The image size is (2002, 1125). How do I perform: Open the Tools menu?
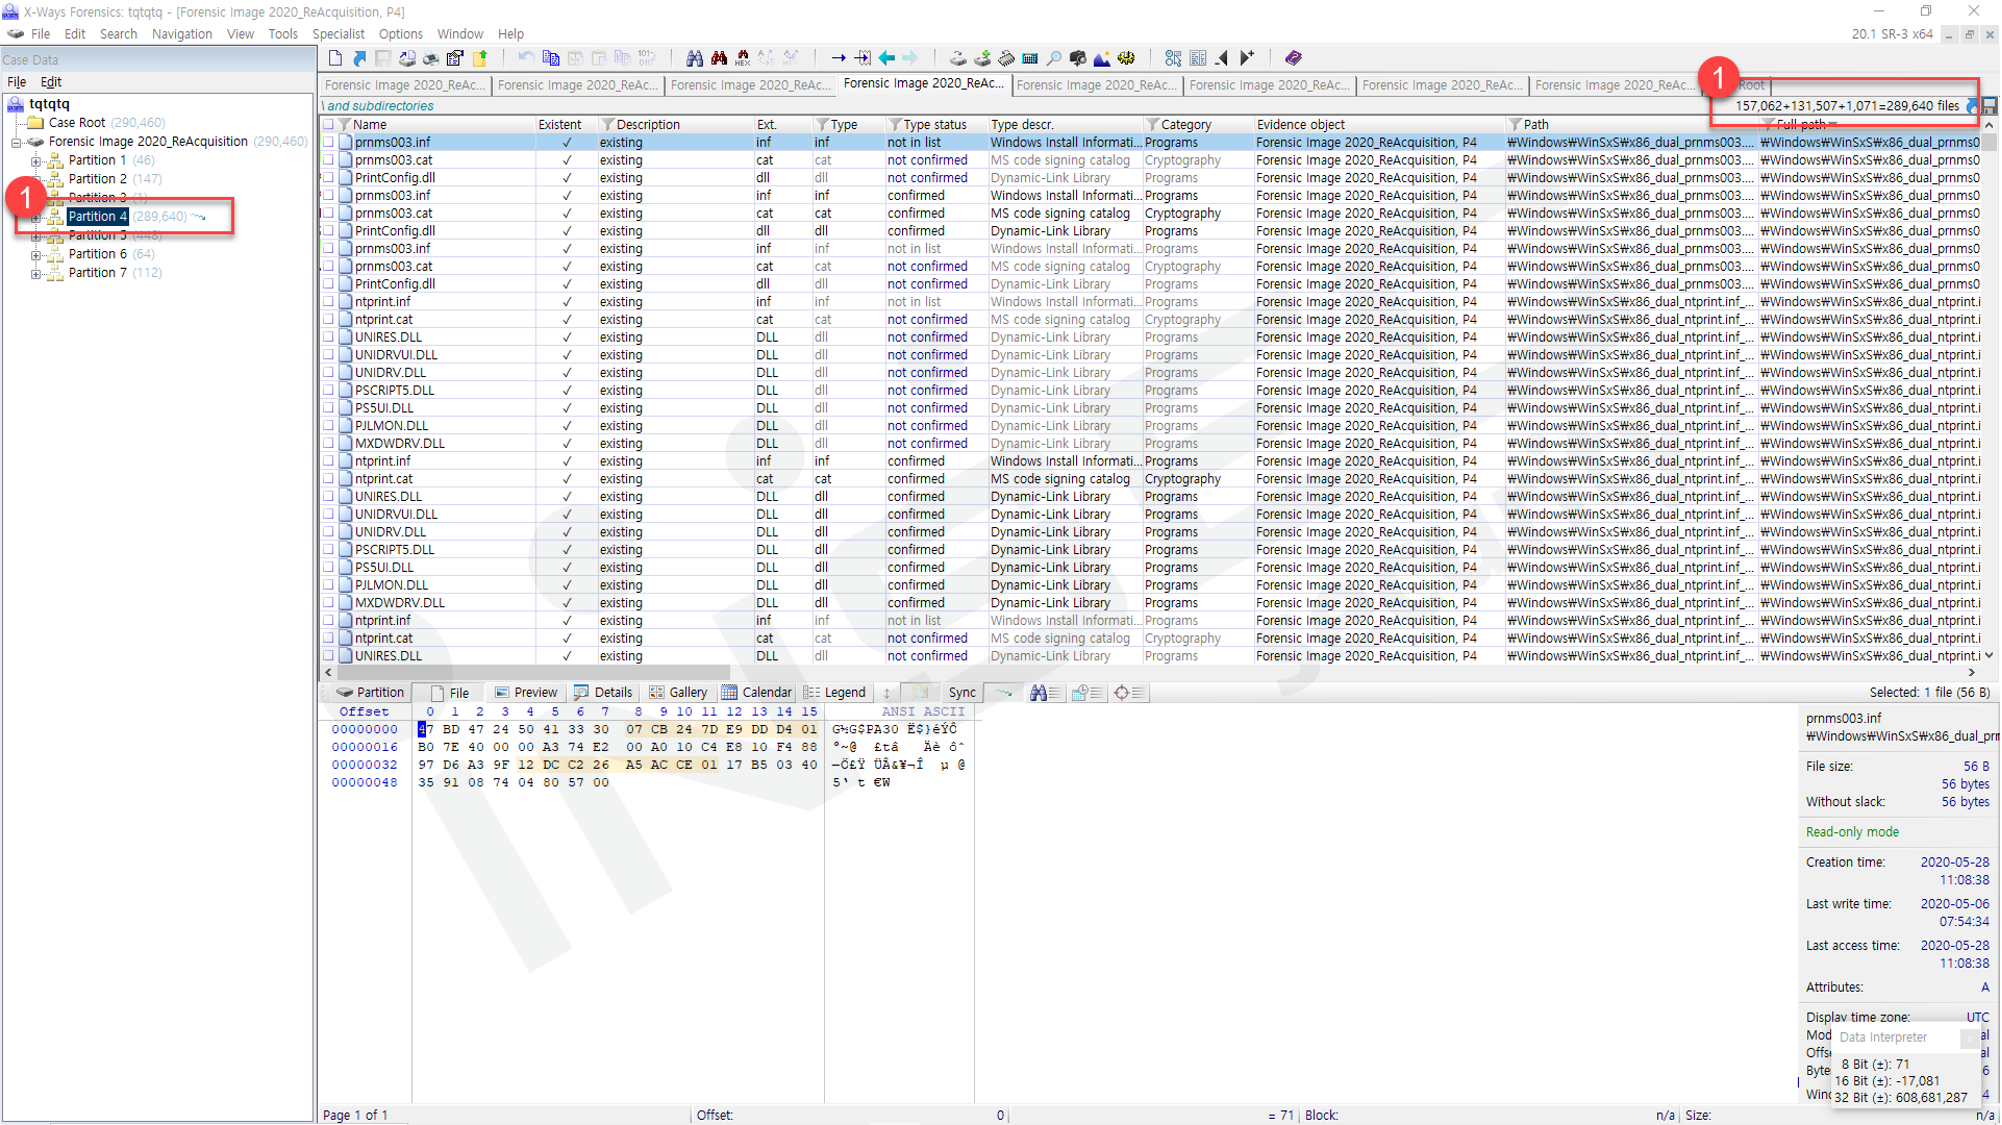(x=283, y=34)
